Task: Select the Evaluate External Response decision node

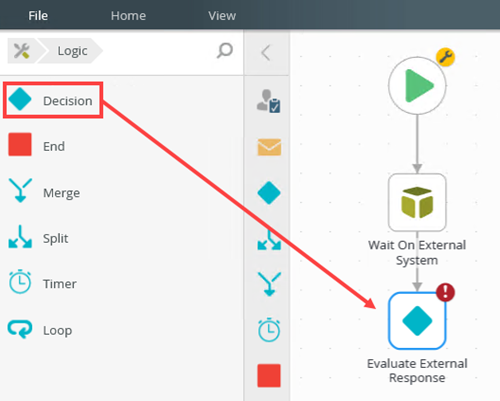Action: (x=417, y=321)
